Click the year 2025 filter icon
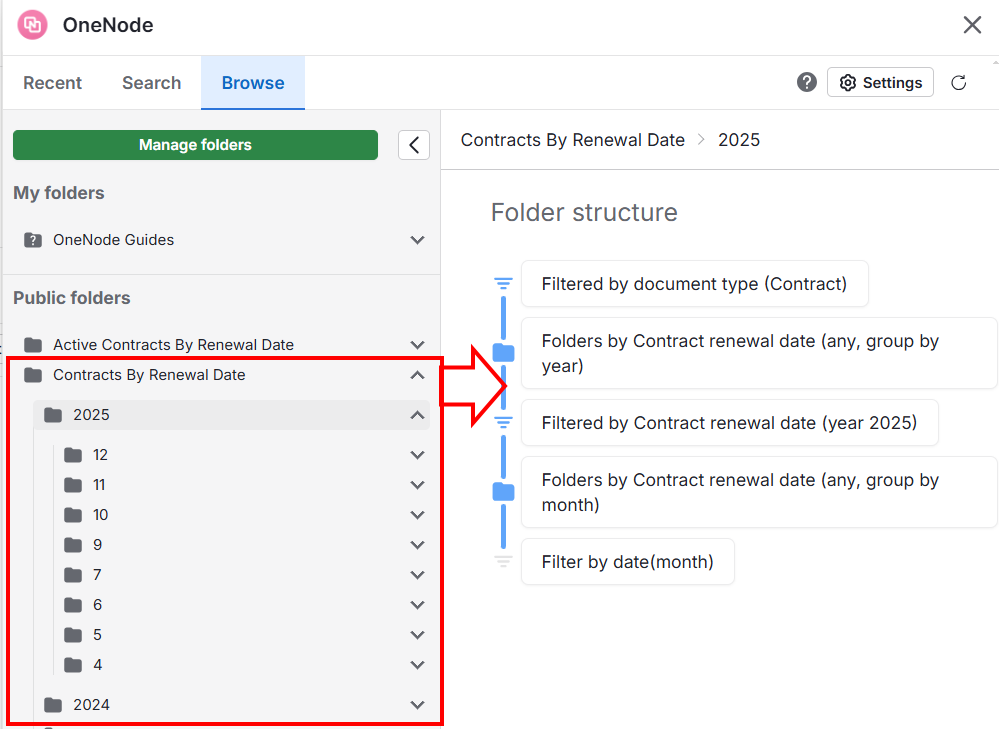This screenshot has width=999, height=729. (503, 422)
